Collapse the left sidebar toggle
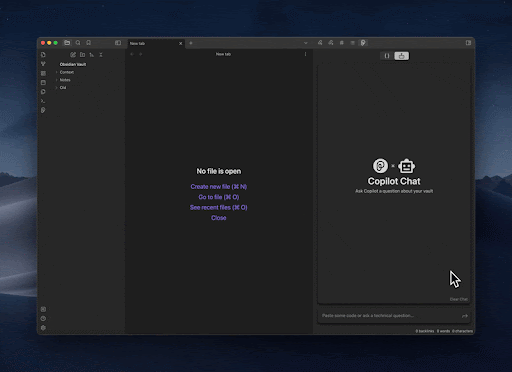Image resolution: width=512 pixels, height=372 pixels. tap(118, 43)
